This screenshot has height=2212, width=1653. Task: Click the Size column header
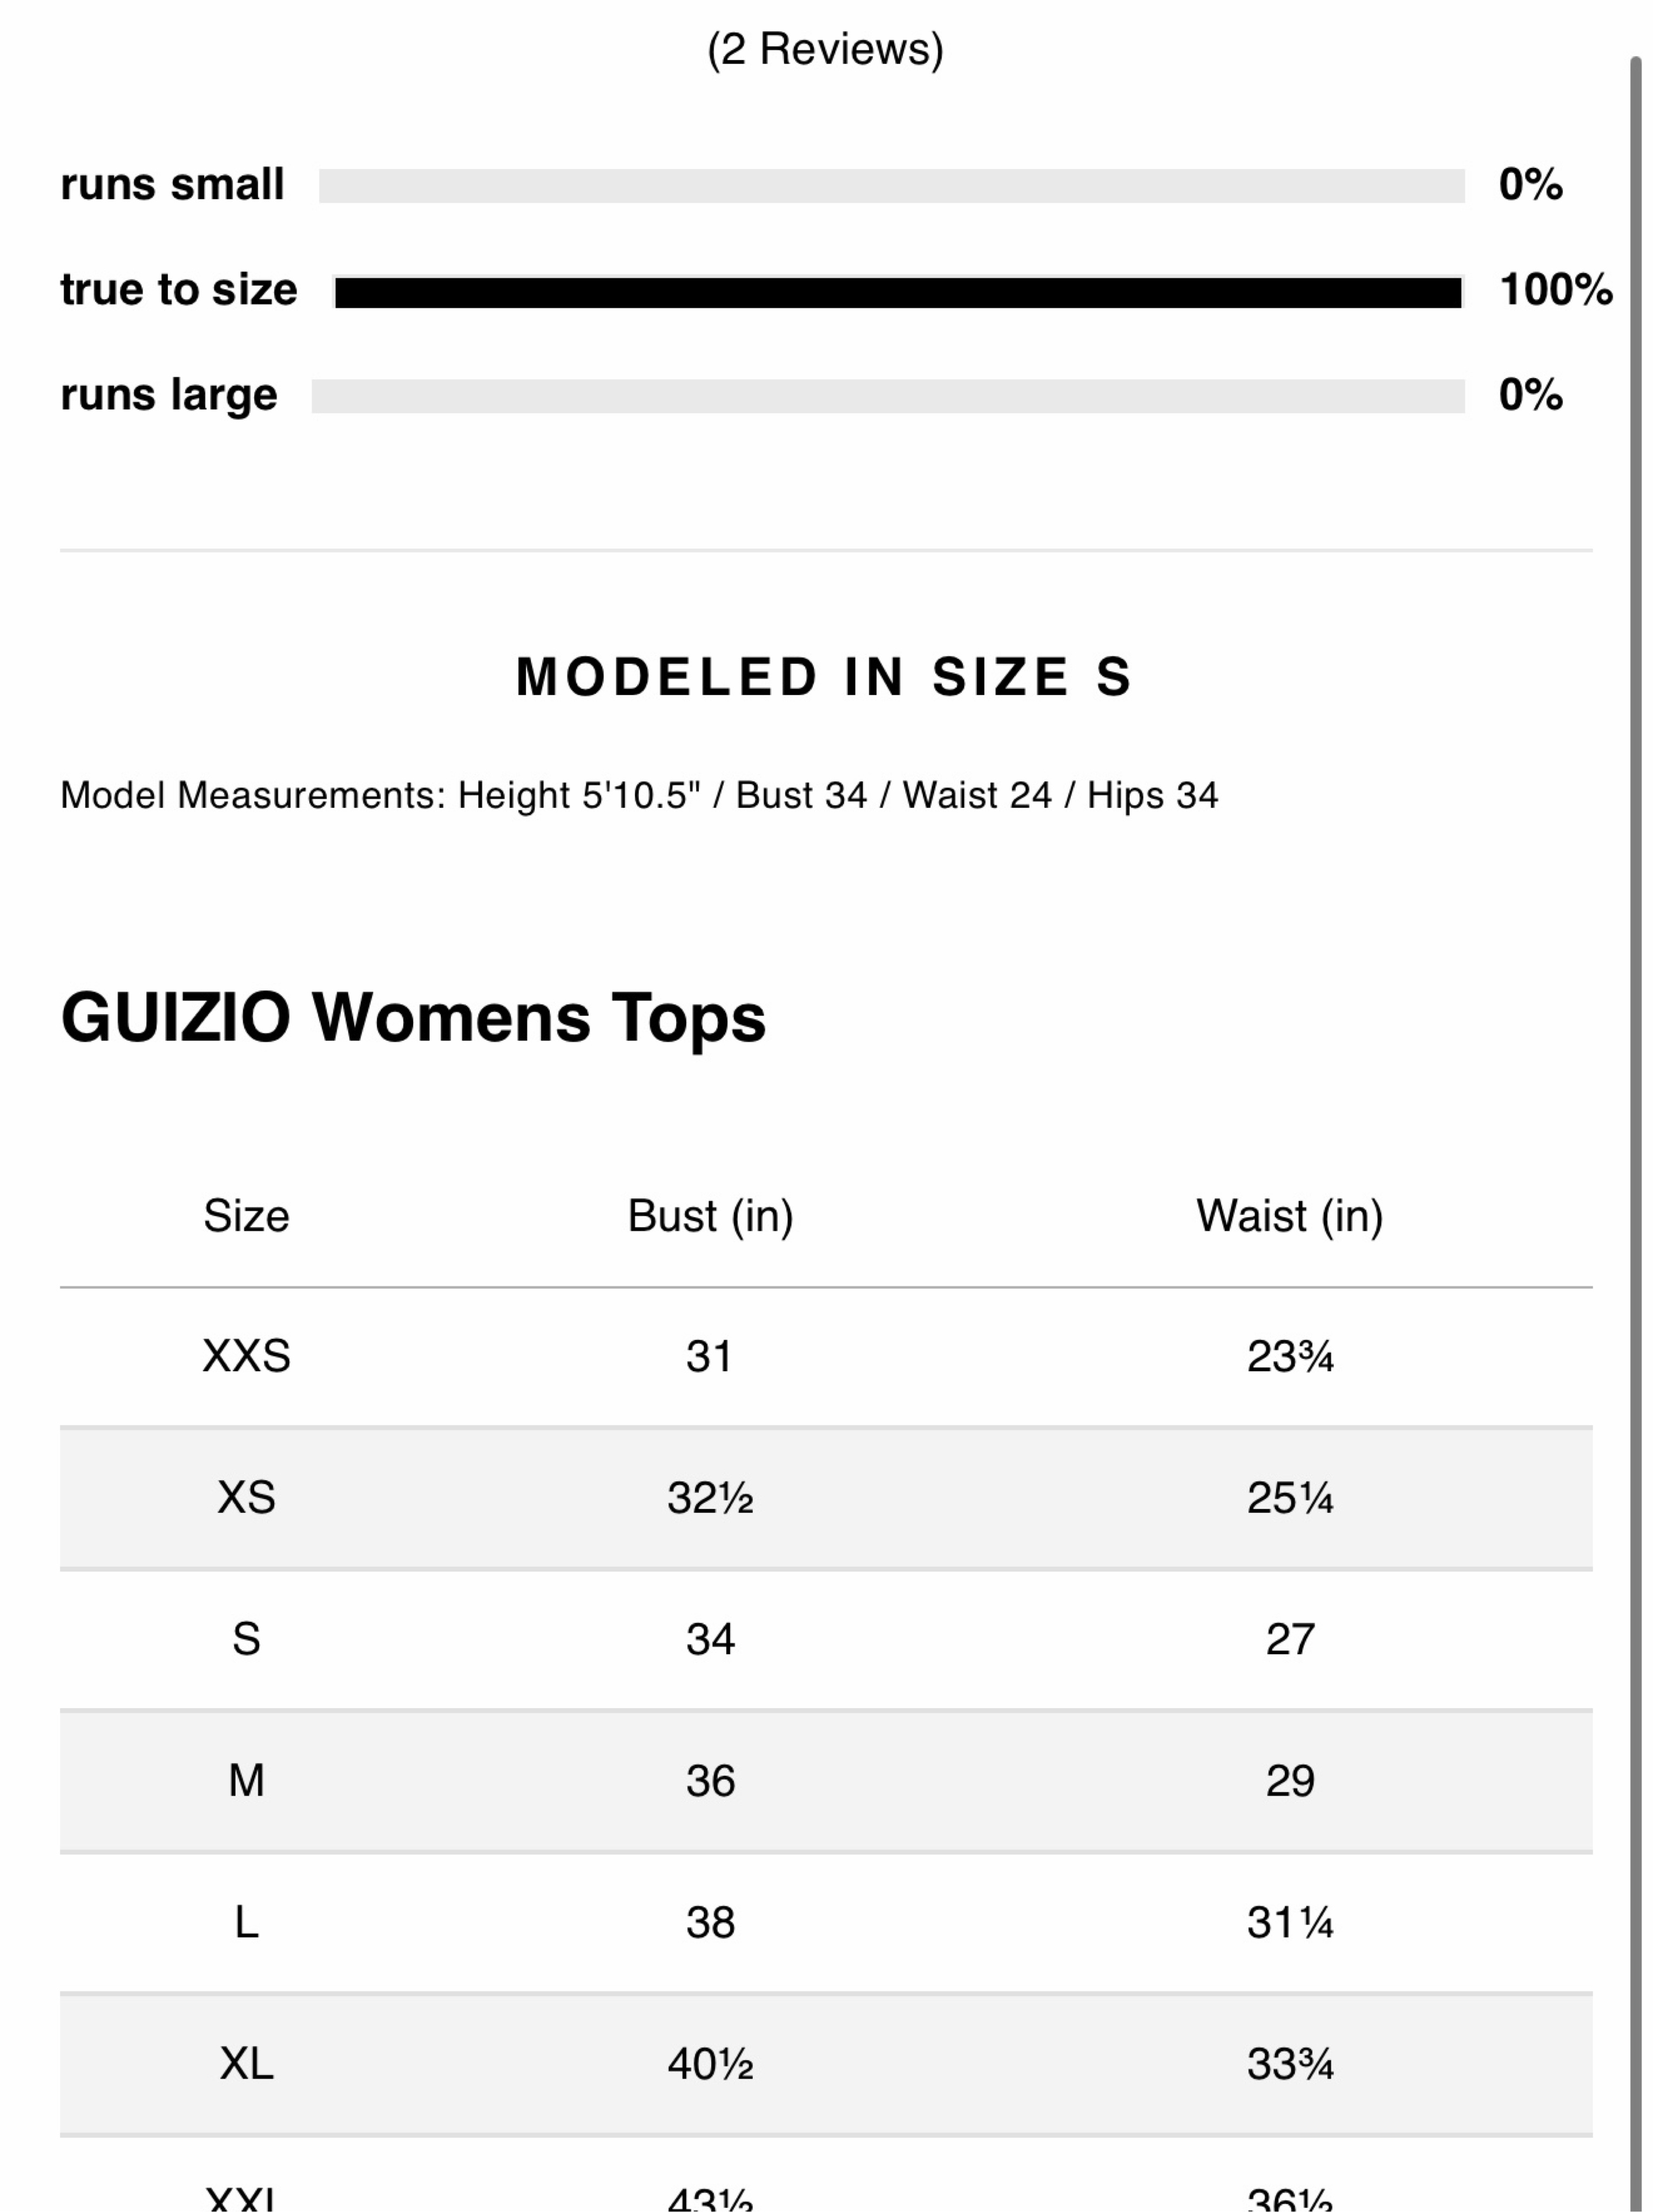pos(246,1216)
